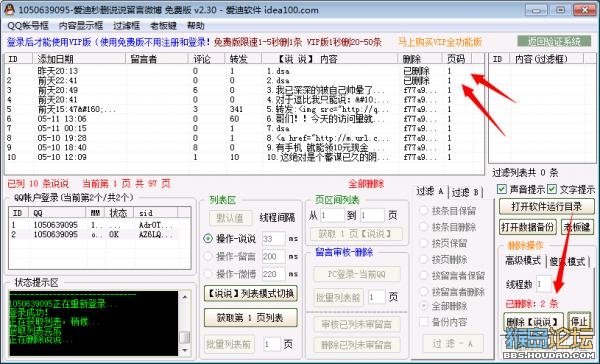
Task: Select the 操作-说说 radio button
Action: 208,238
